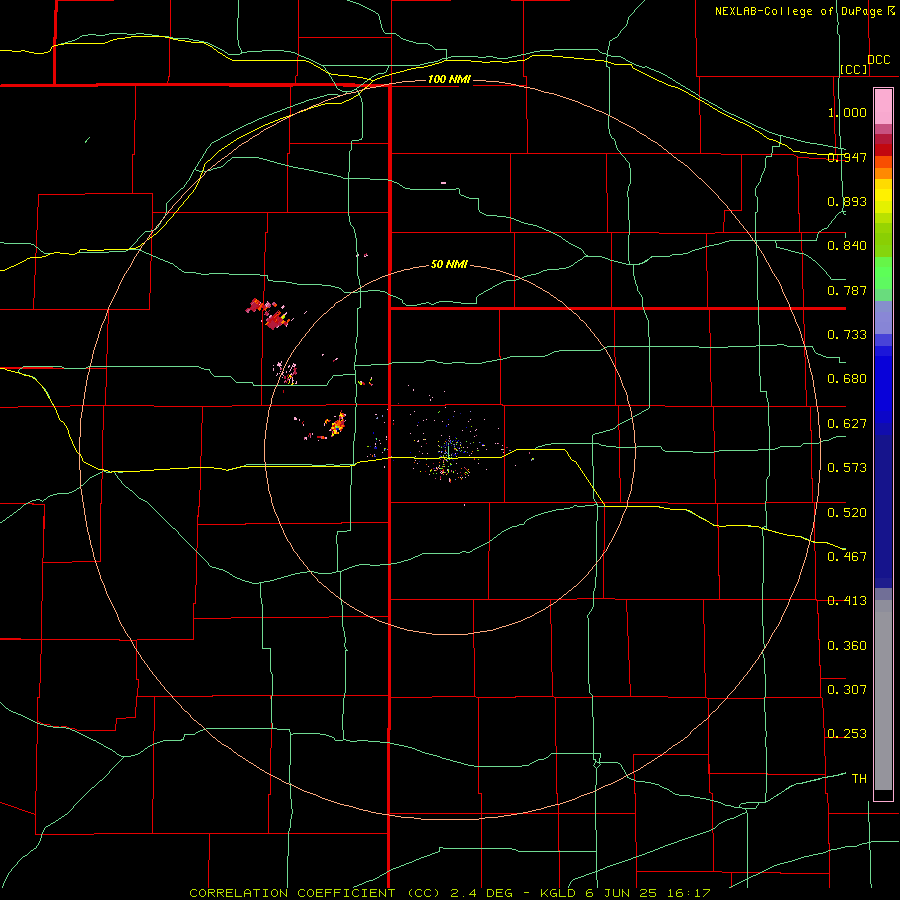Click the 0.947 color scale value
900x900 pixels.
(x=847, y=157)
